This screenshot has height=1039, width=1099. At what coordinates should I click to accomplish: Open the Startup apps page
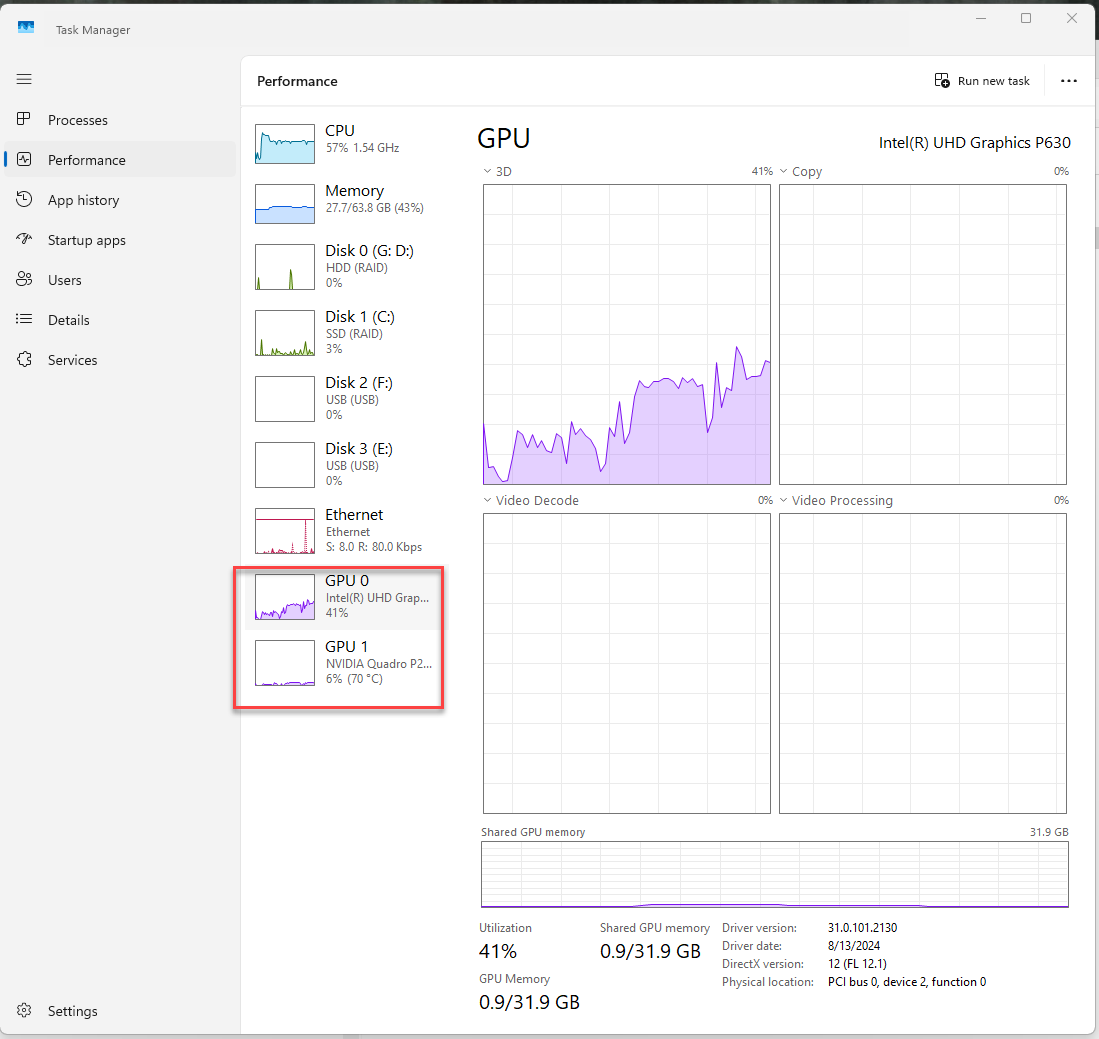[x=121, y=240]
